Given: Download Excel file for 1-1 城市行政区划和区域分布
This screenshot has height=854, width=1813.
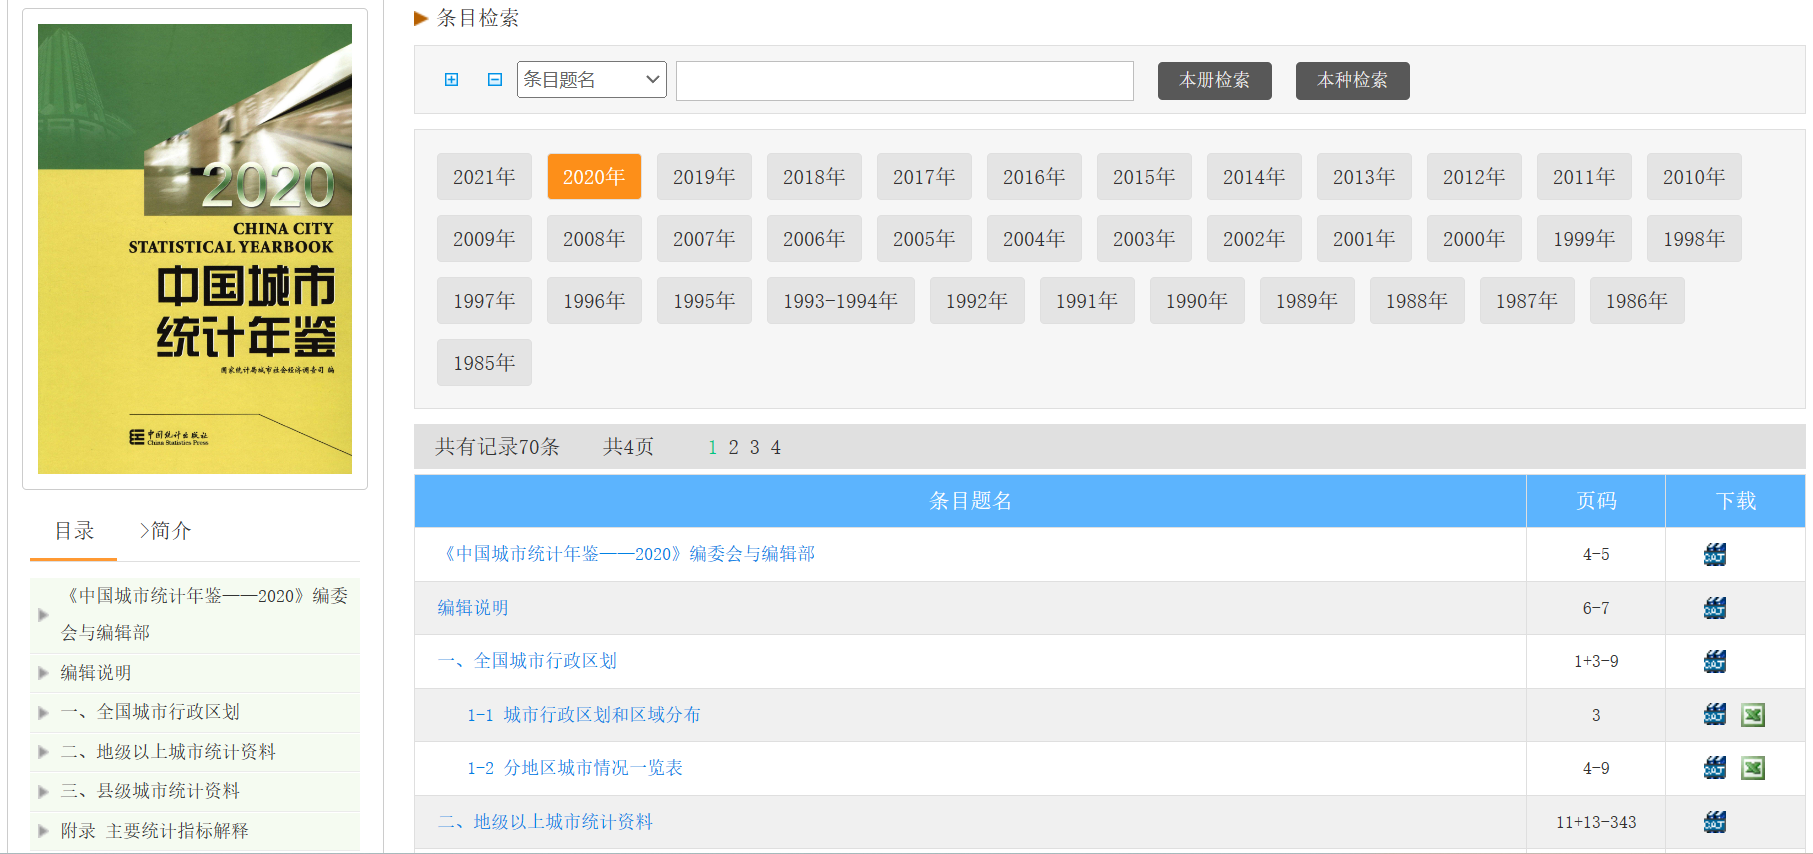Looking at the screenshot, I should [1752, 715].
